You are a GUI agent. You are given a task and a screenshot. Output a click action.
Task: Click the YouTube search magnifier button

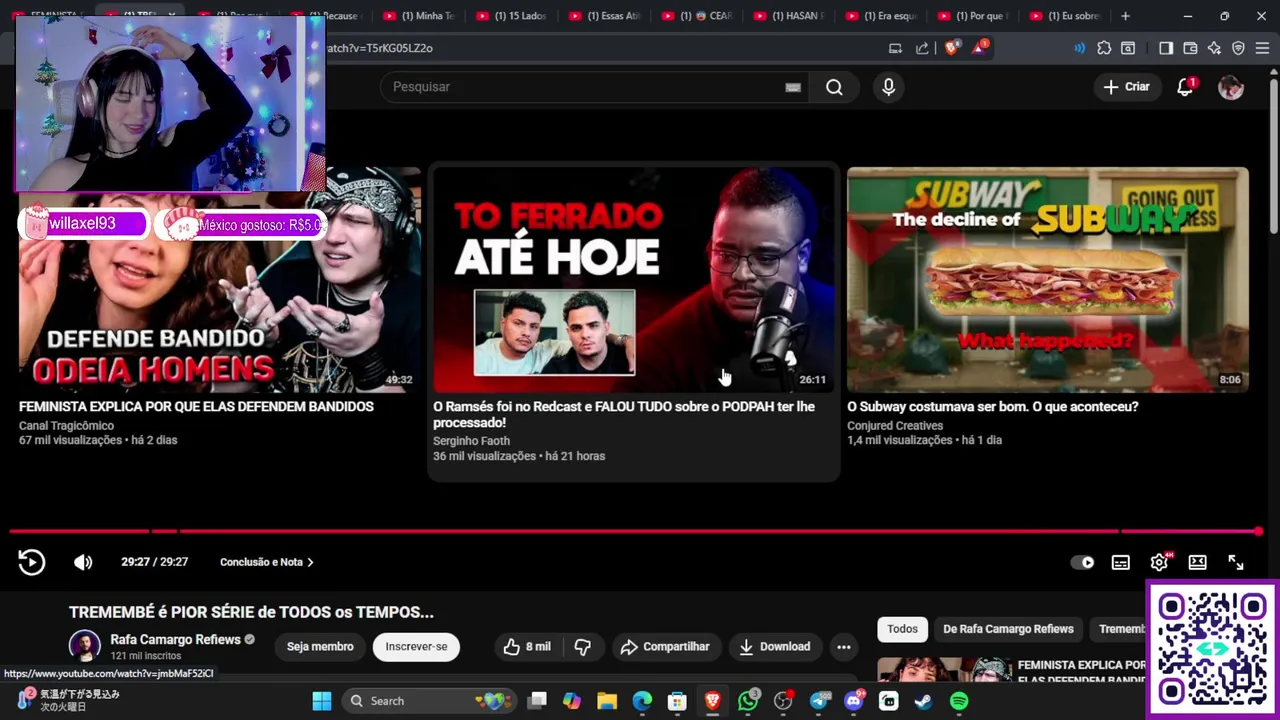click(834, 87)
